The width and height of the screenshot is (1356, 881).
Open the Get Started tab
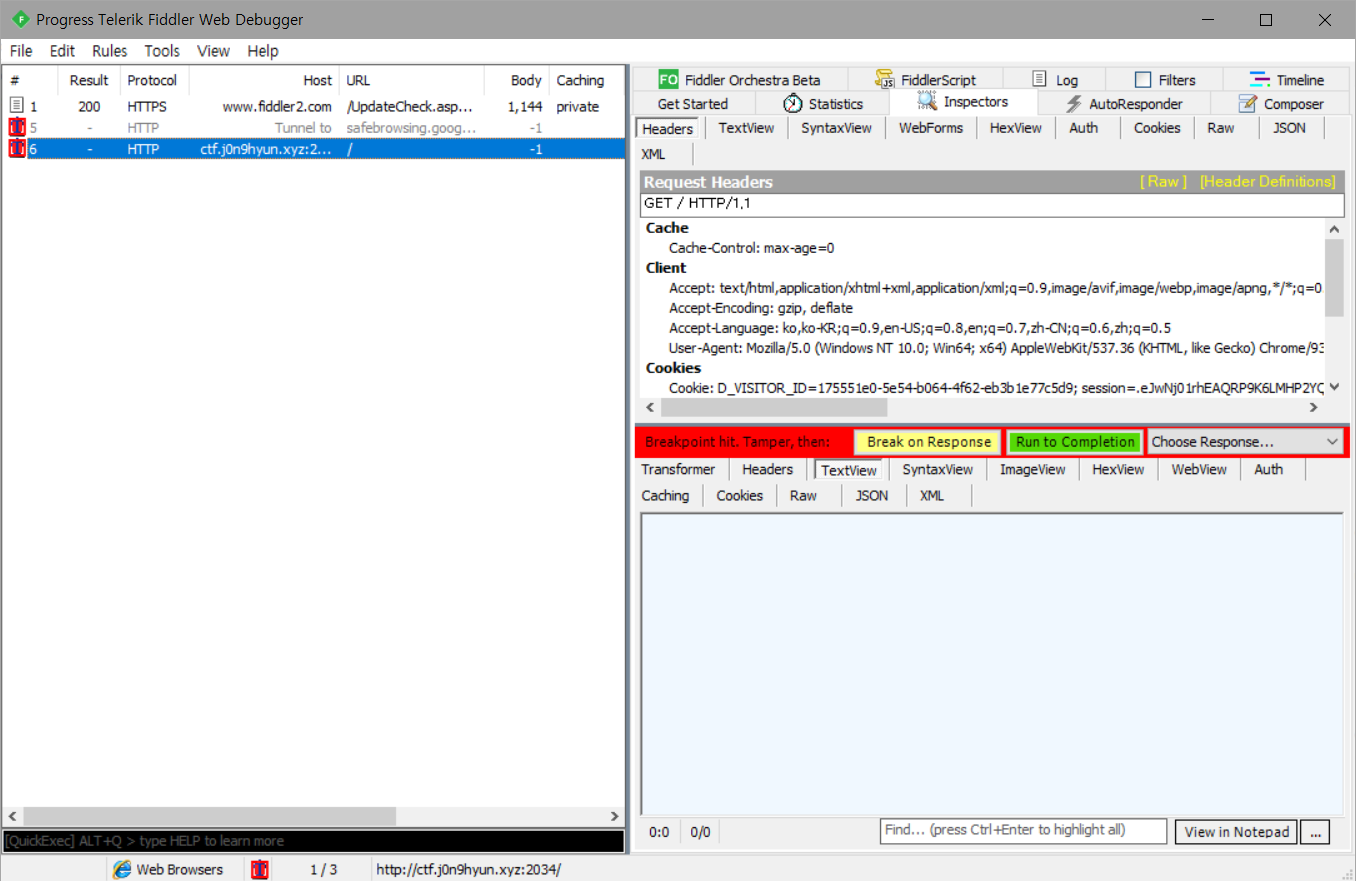[x=693, y=104]
